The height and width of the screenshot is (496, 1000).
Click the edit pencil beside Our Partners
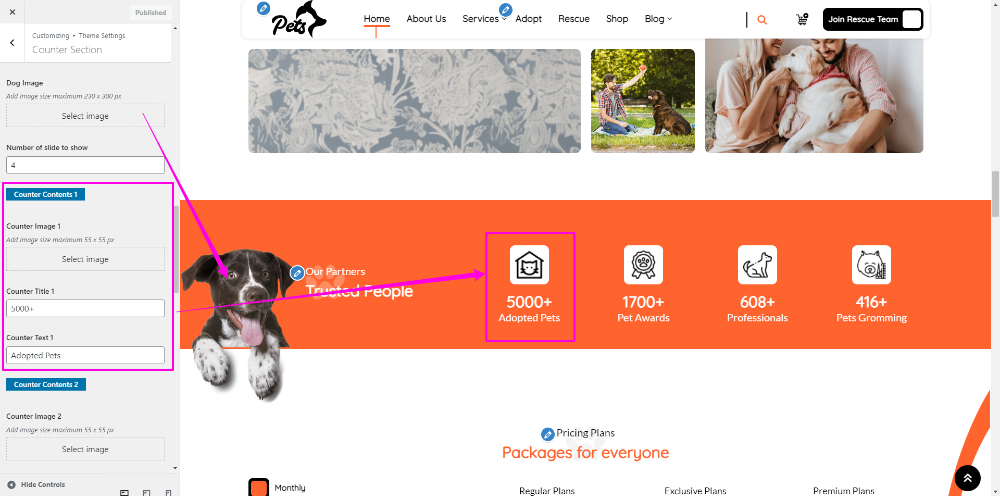pos(297,273)
